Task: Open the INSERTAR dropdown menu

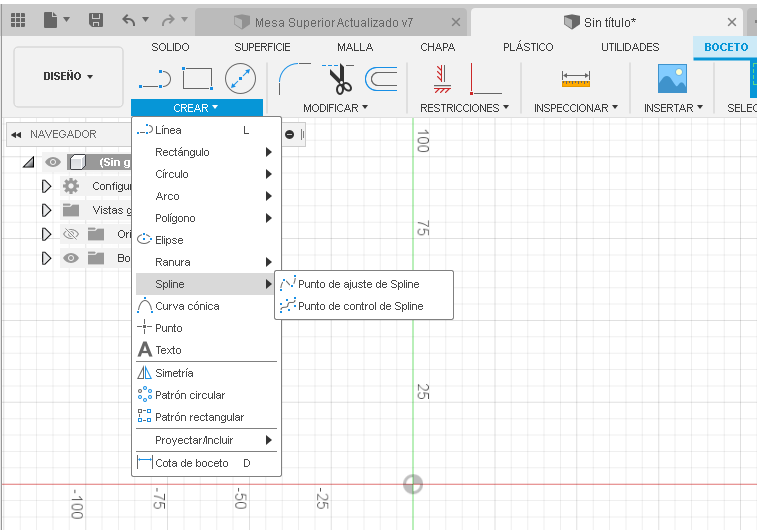Action: (x=673, y=108)
